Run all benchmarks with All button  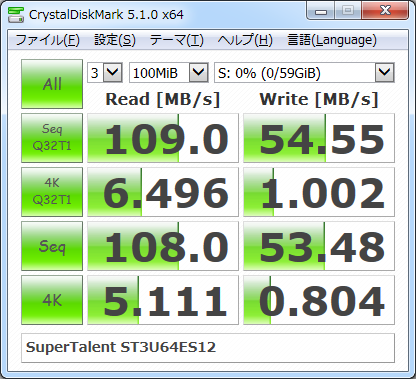52,84
